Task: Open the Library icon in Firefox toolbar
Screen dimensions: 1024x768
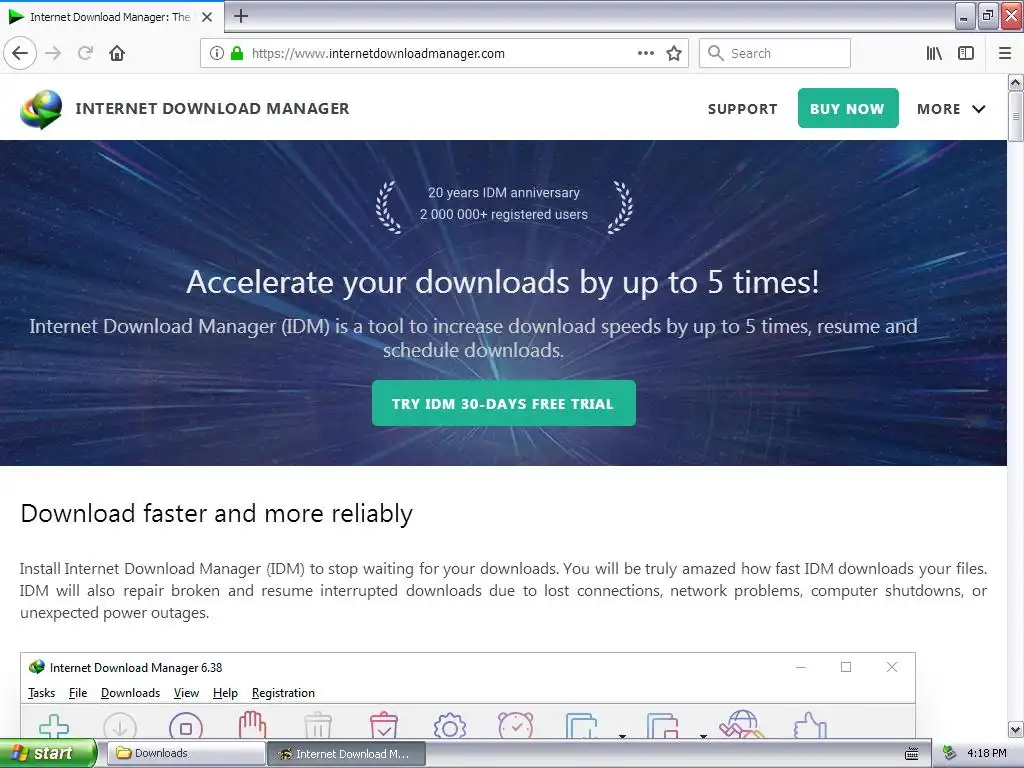Action: pos(934,53)
